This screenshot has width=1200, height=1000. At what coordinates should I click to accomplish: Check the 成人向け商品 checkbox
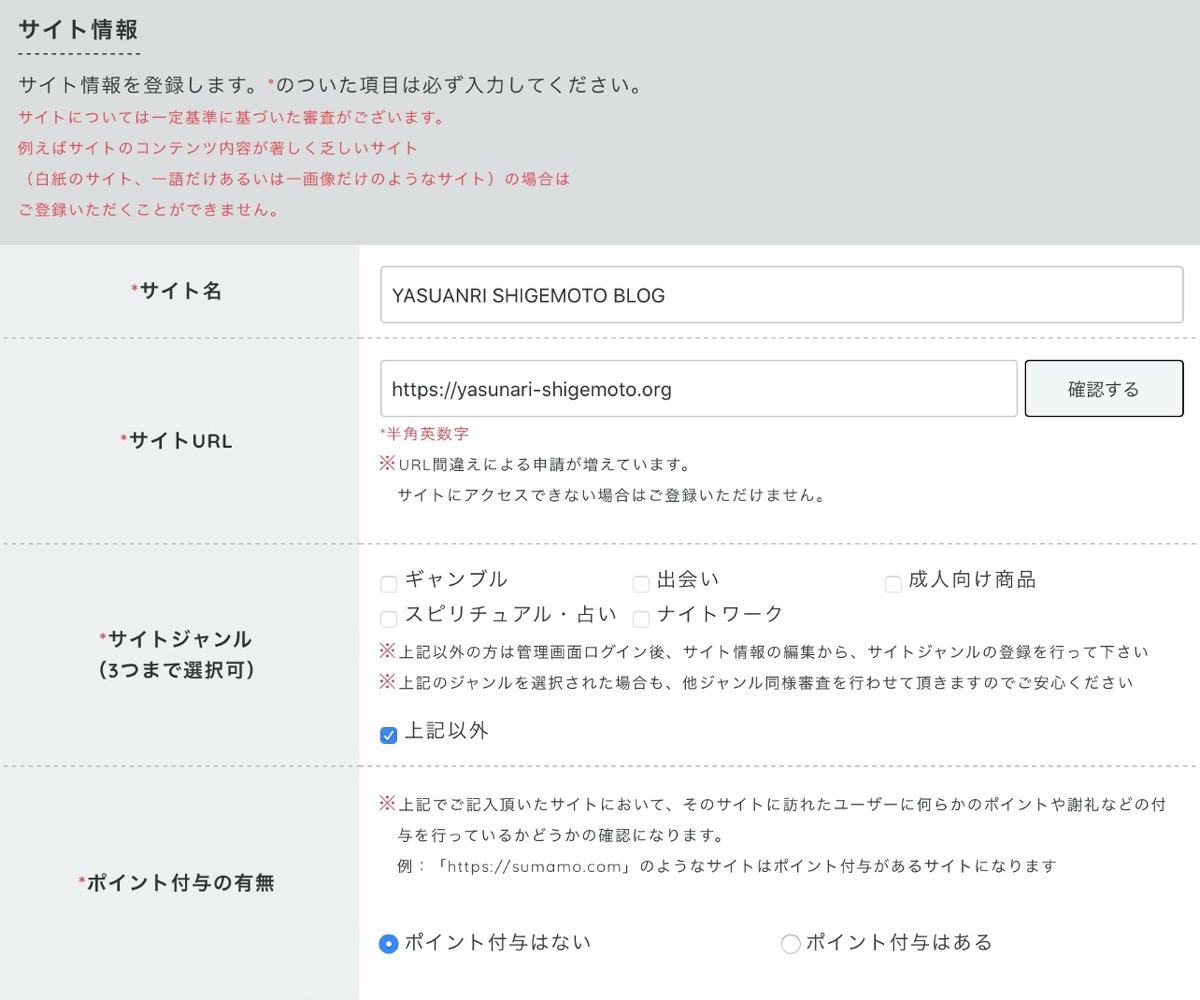coord(893,583)
